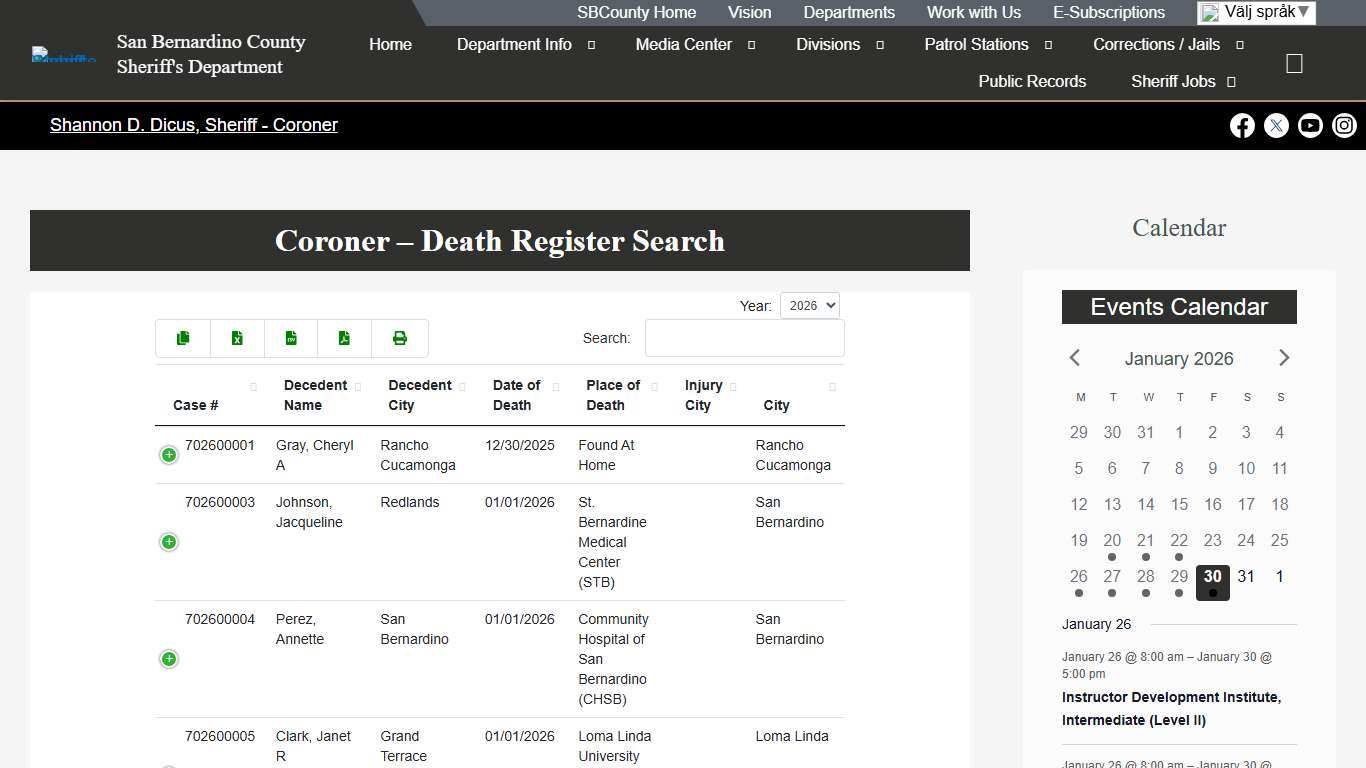1366x768 pixels.
Task: Copy table data using the copy icon
Action: [x=183, y=338]
